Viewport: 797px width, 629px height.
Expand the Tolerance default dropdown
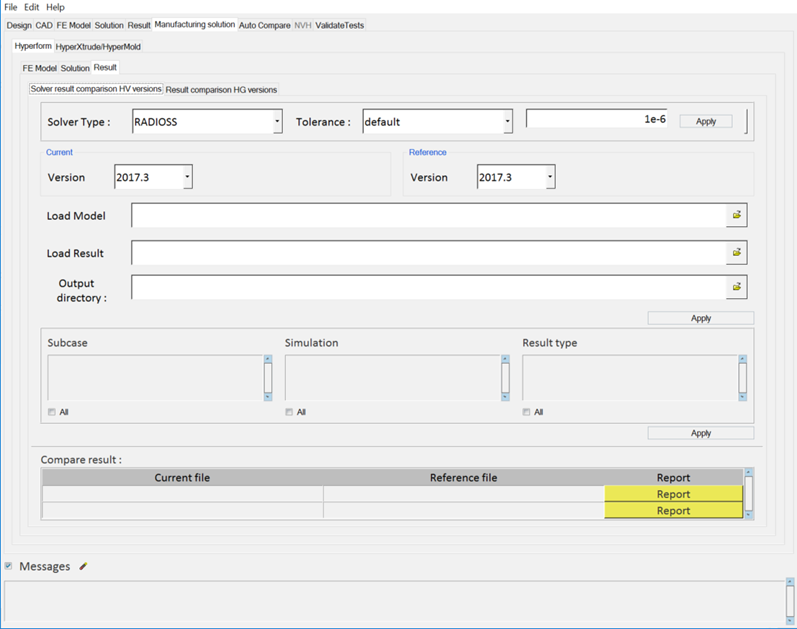point(507,122)
